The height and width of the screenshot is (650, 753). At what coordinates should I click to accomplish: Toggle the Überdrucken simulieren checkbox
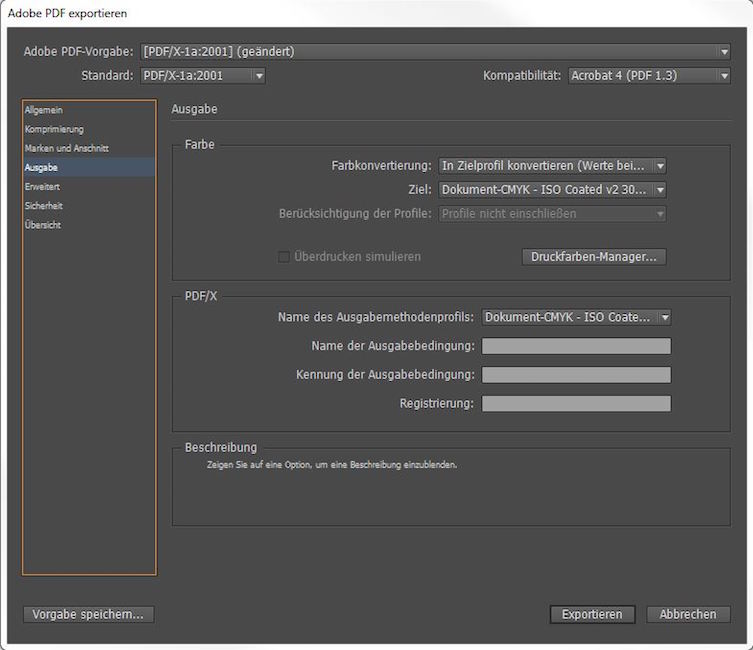point(284,257)
